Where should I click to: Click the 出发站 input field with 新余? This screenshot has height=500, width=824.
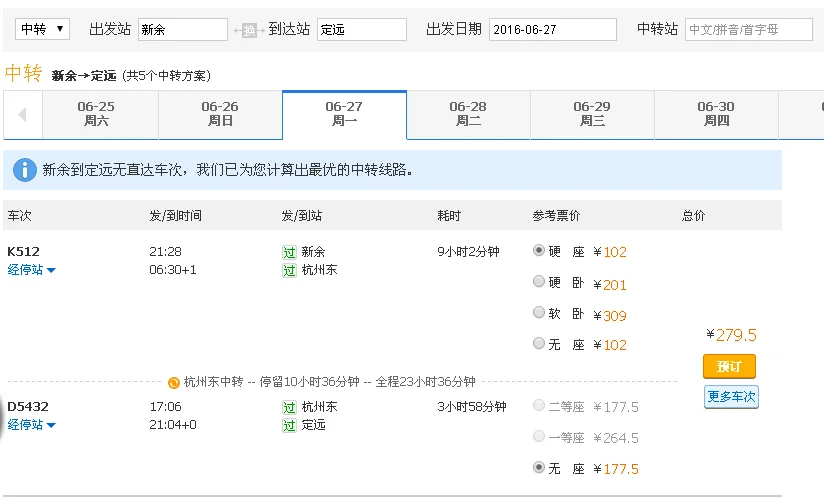pyautogui.click(x=183, y=29)
